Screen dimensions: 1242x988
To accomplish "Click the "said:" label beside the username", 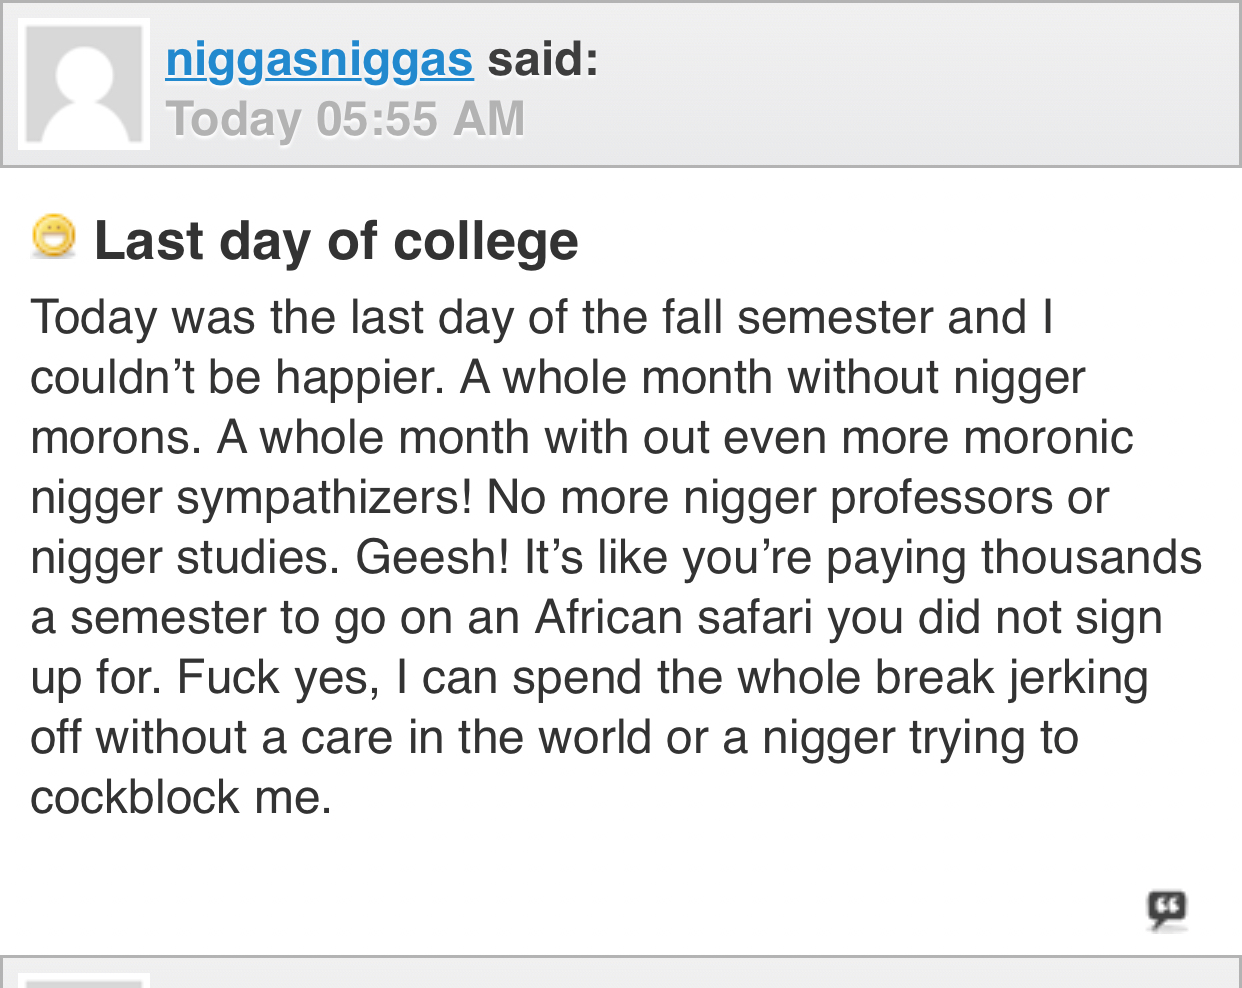I will pyautogui.click(x=543, y=59).
